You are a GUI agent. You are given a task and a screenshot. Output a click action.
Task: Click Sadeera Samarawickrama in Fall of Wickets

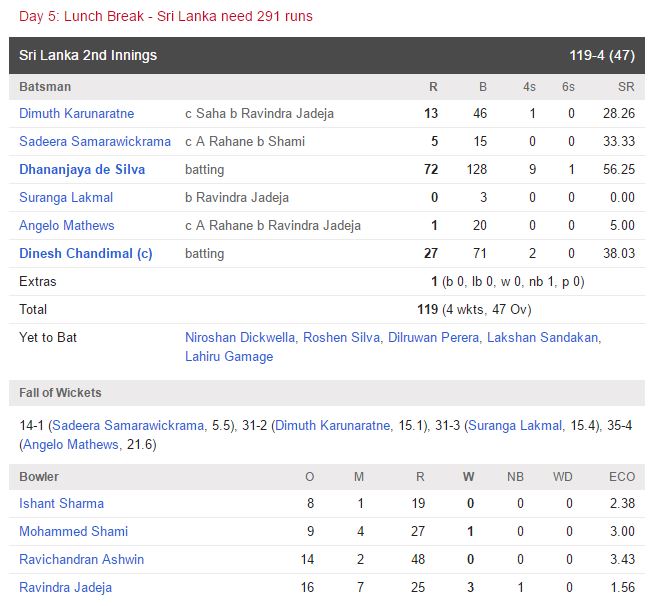(x=128, y=426)
